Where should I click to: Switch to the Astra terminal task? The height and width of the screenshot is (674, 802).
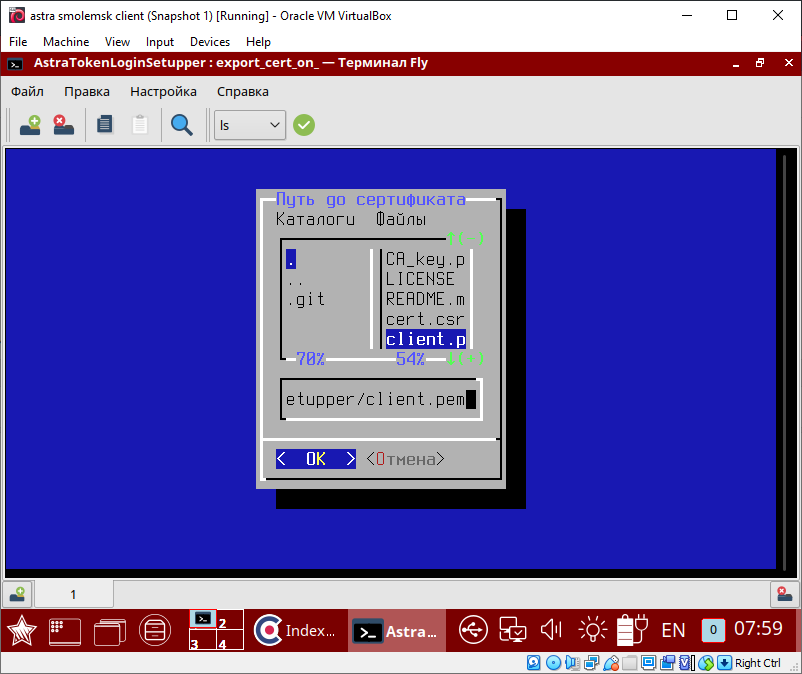click(x=397, y=631)
